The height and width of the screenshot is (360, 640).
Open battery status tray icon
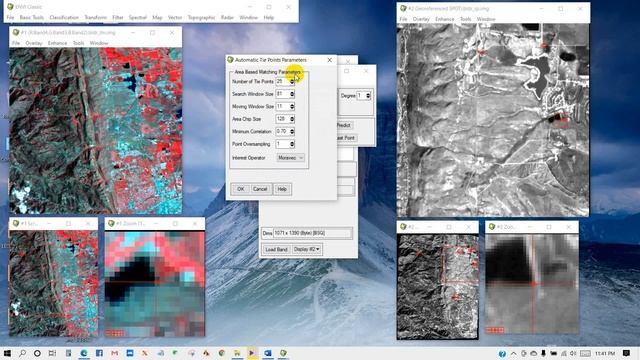point(554,353)
